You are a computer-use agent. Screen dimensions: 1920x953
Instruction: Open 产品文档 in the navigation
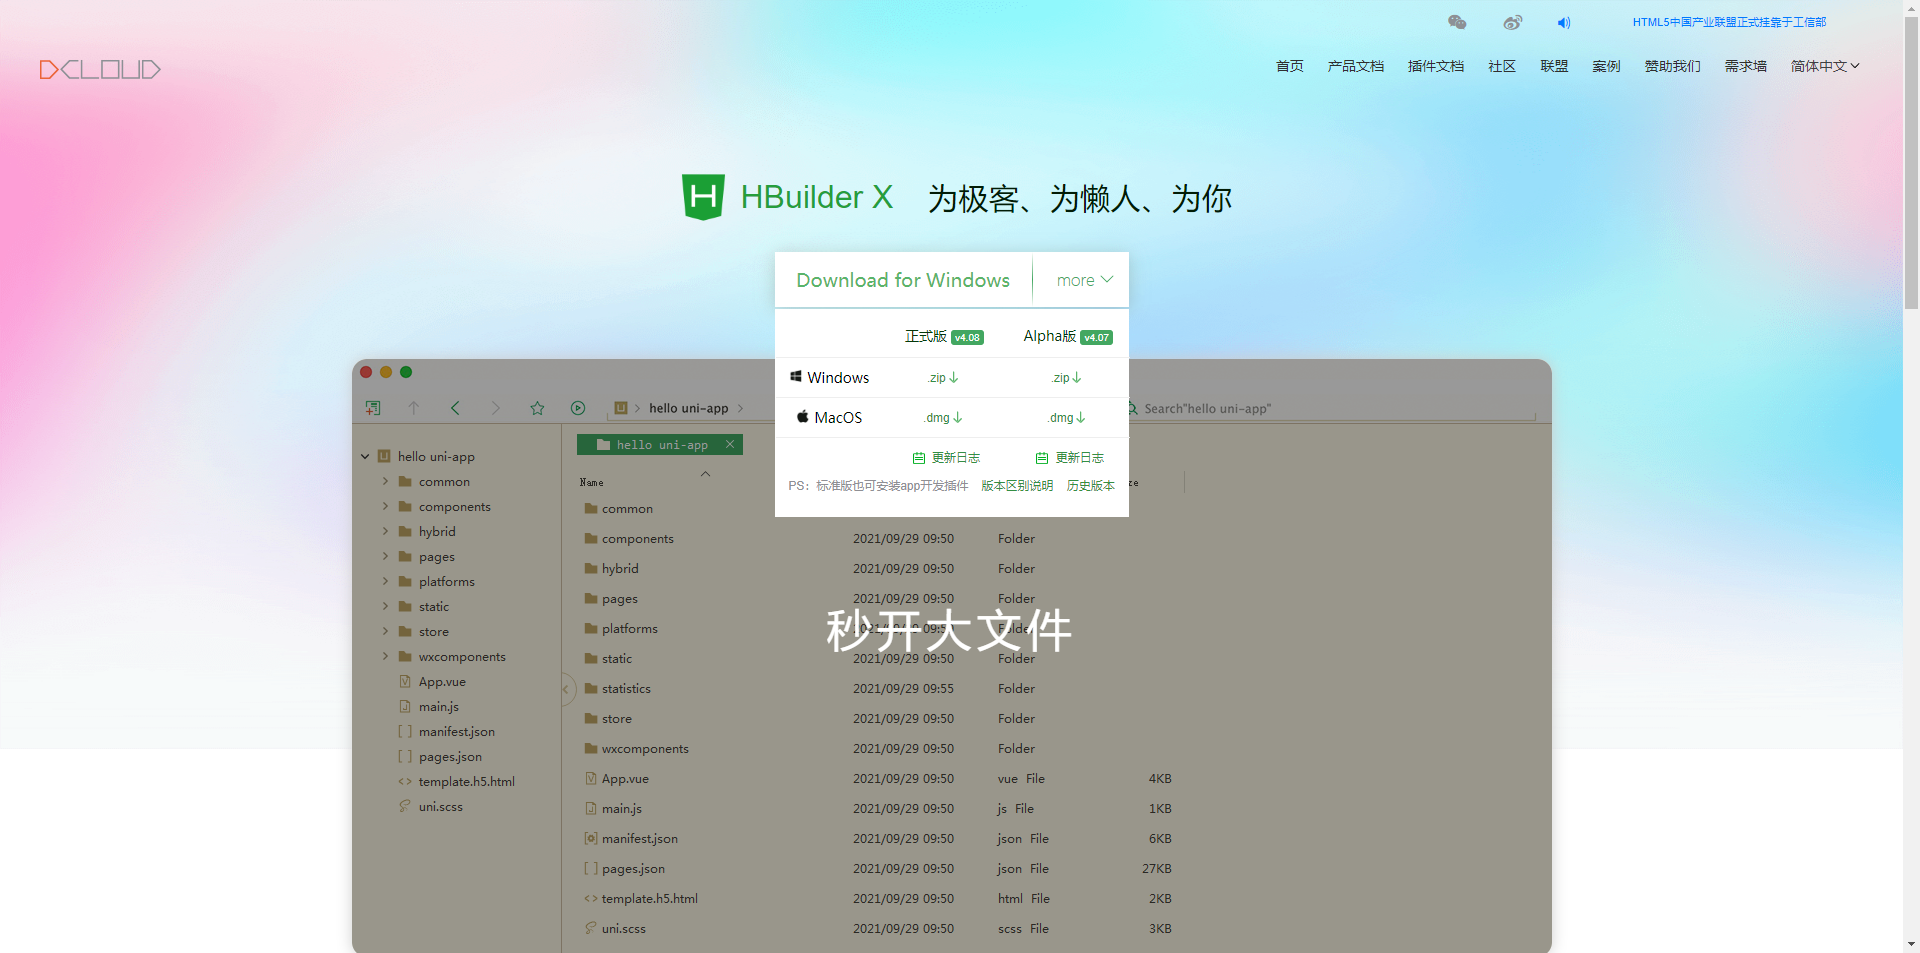(x=1356, y=66)
